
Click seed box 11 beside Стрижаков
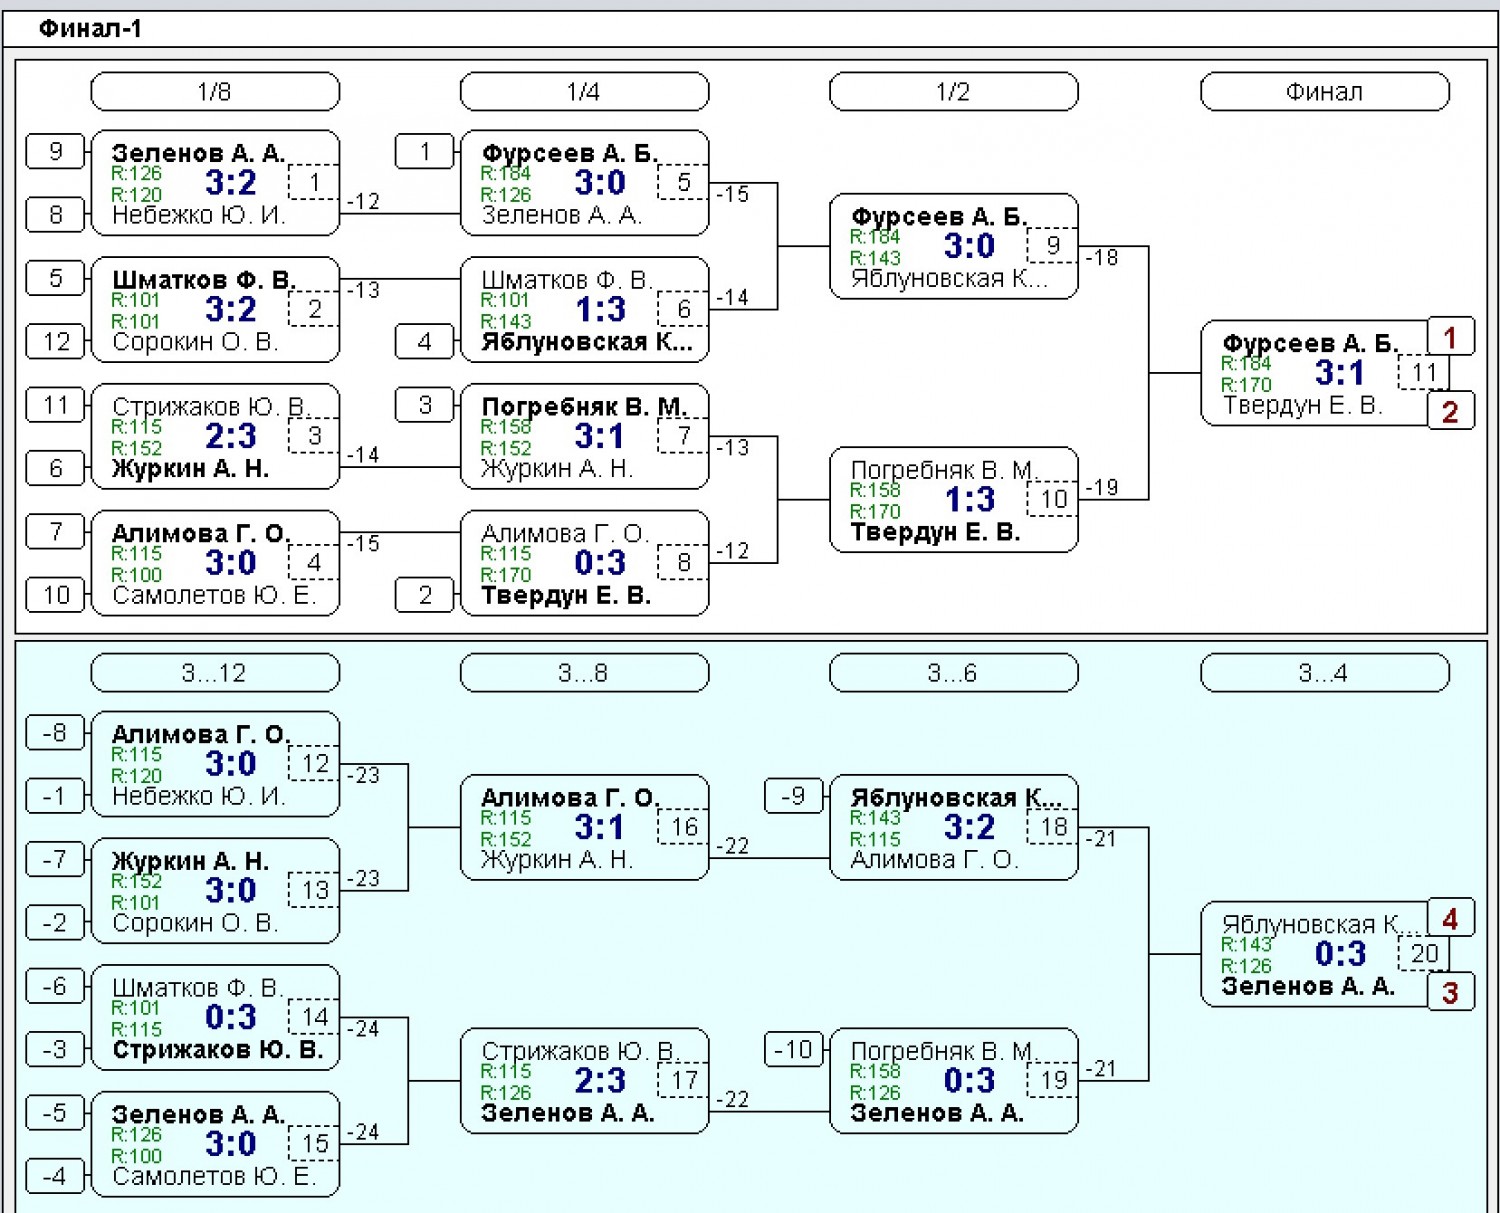pos(56,405)
